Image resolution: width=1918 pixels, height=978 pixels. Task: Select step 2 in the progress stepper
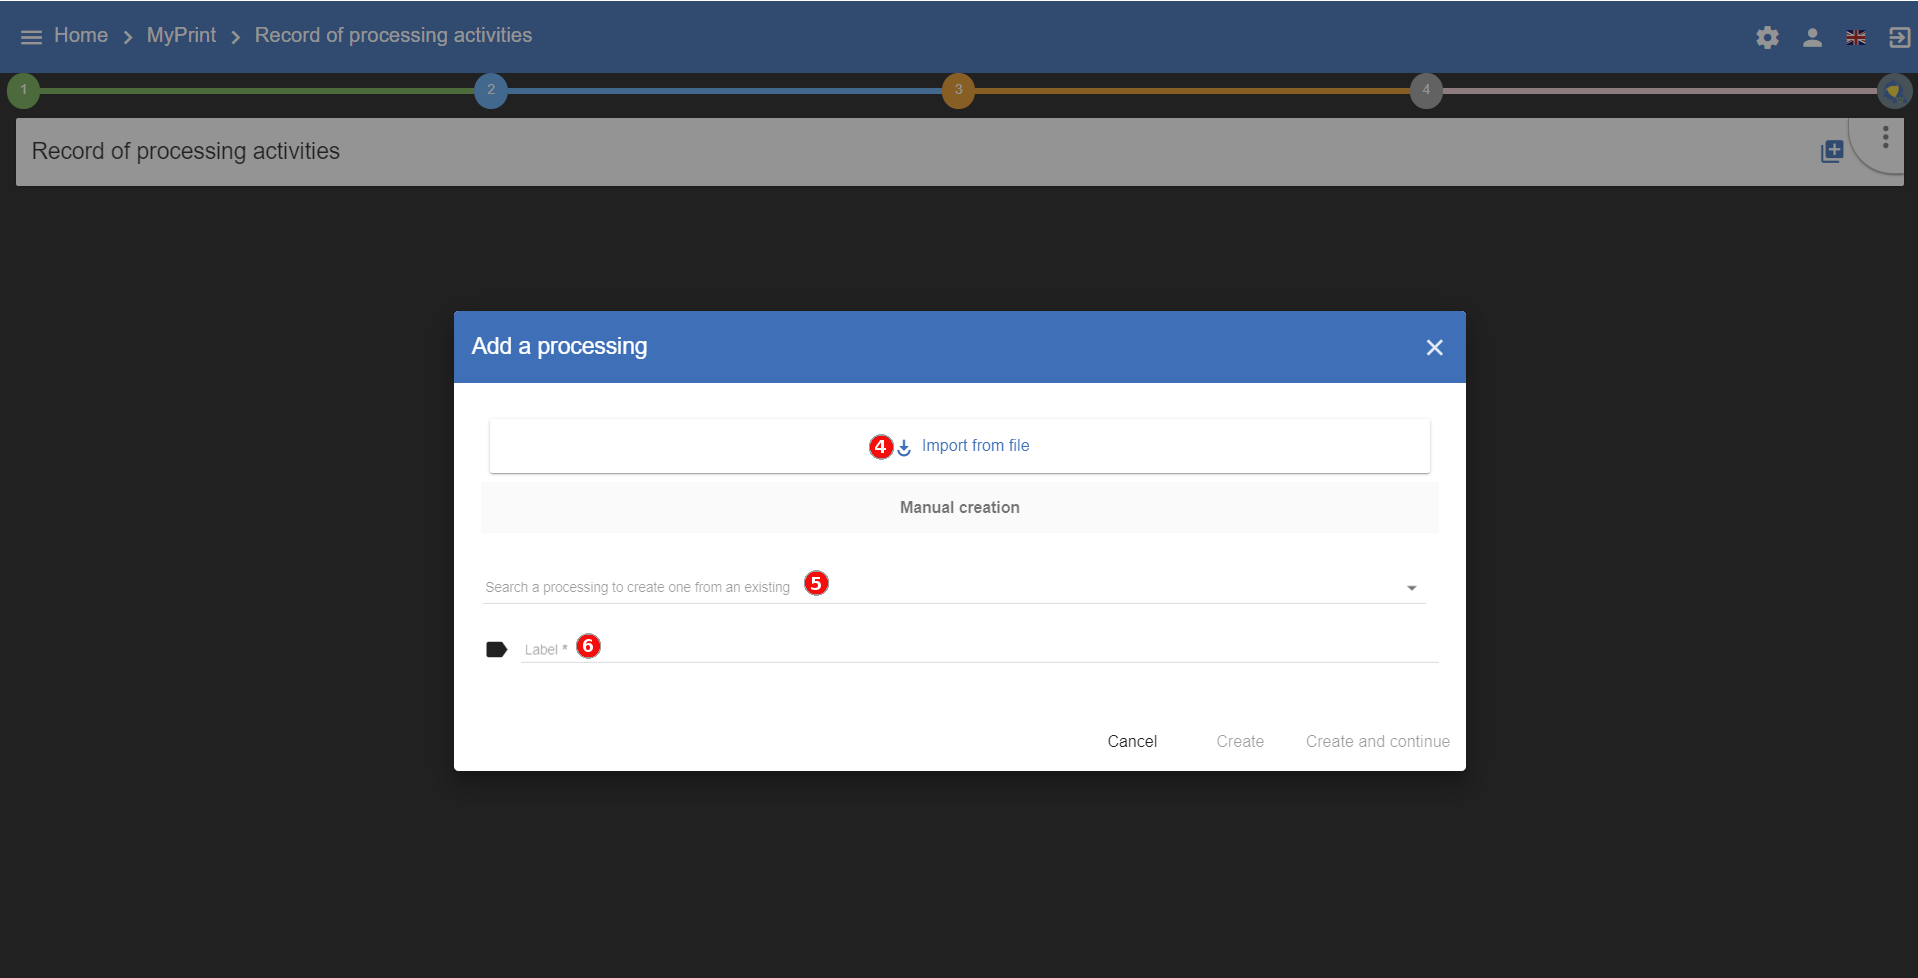pos(491,90)
